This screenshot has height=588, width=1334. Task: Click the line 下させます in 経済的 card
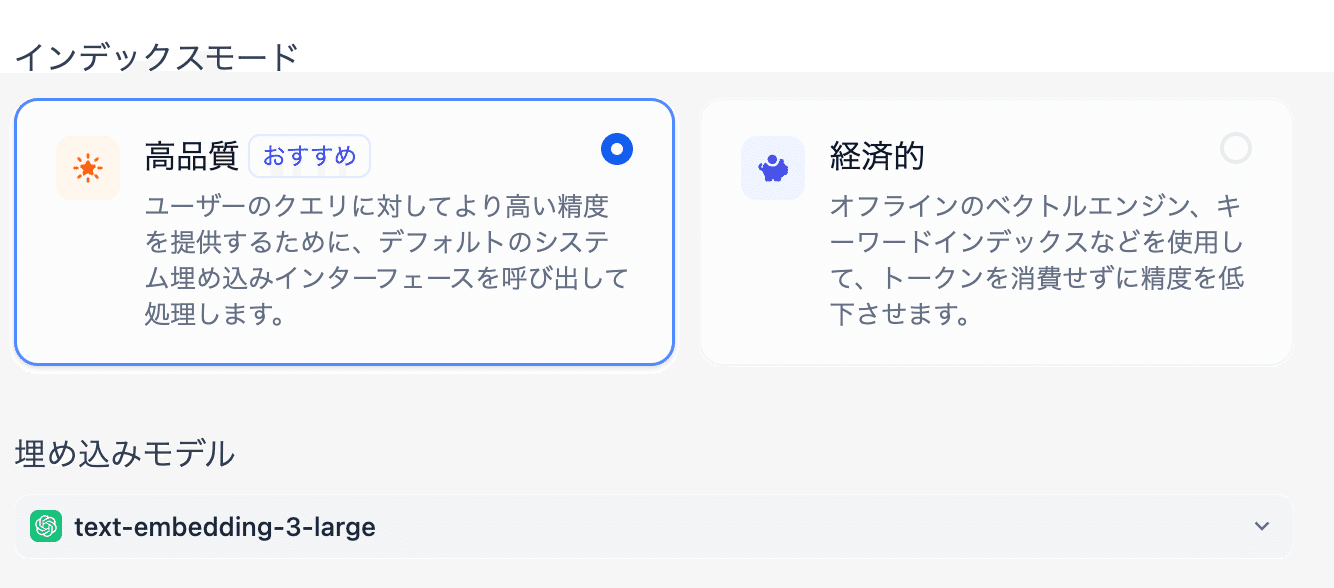(x=900, y=315)
